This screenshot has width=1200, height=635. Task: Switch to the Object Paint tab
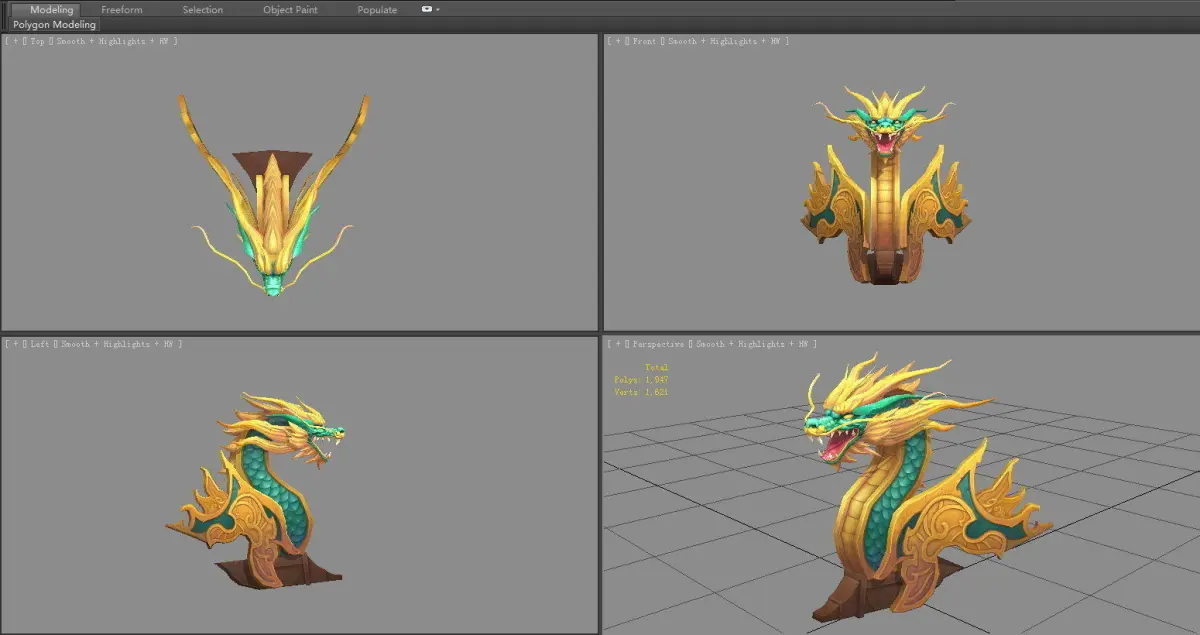point(292,10)
